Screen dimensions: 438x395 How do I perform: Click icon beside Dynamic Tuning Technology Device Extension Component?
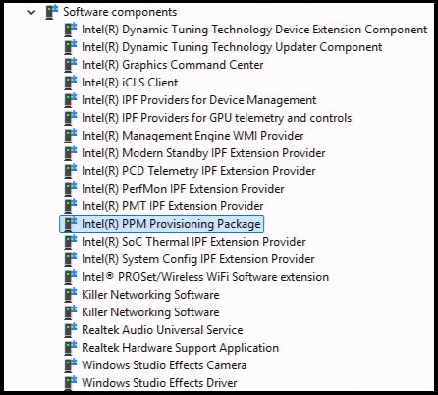(71, 30)
